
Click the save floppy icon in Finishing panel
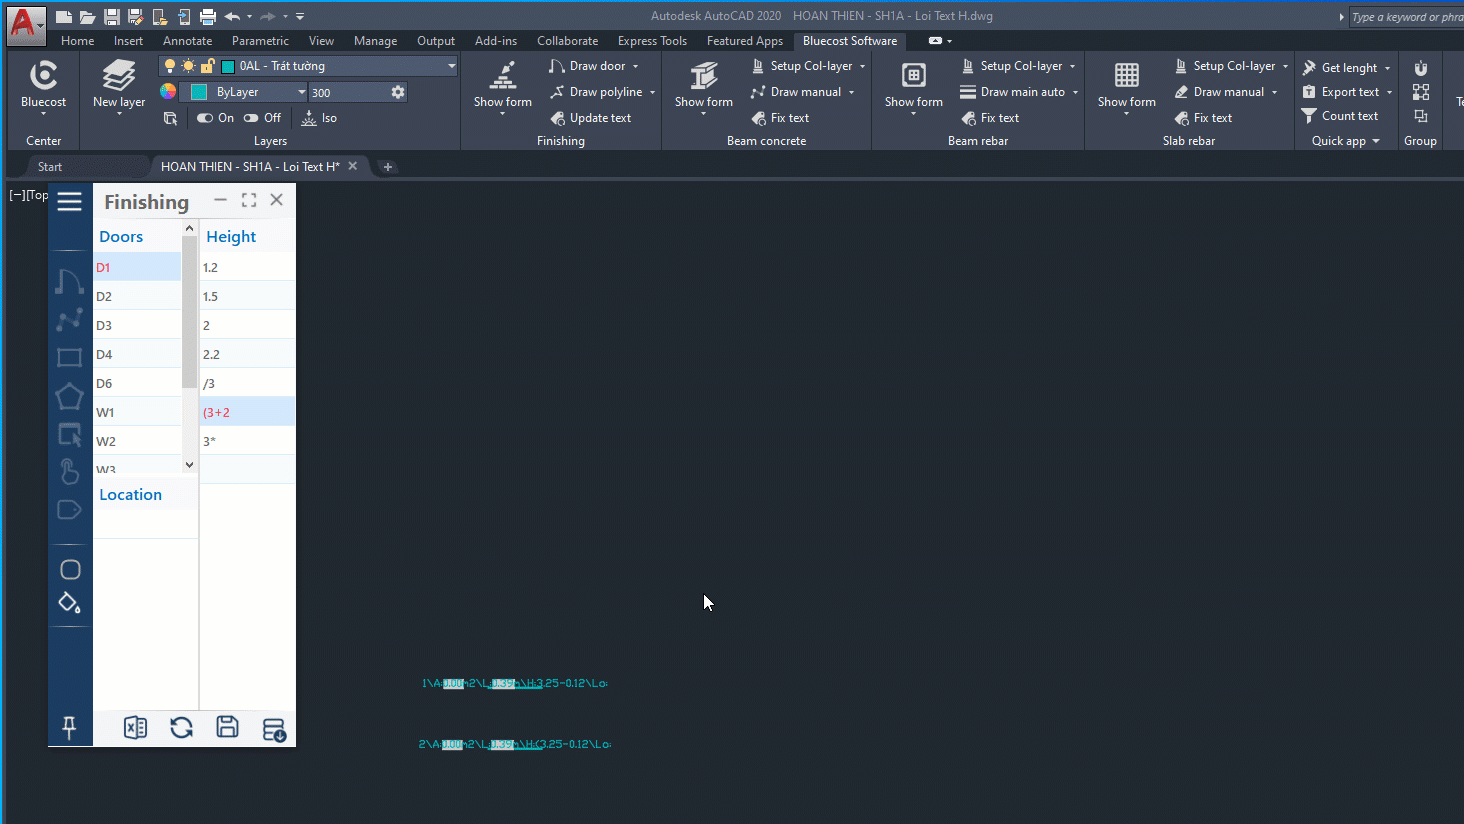click(227, 727)
